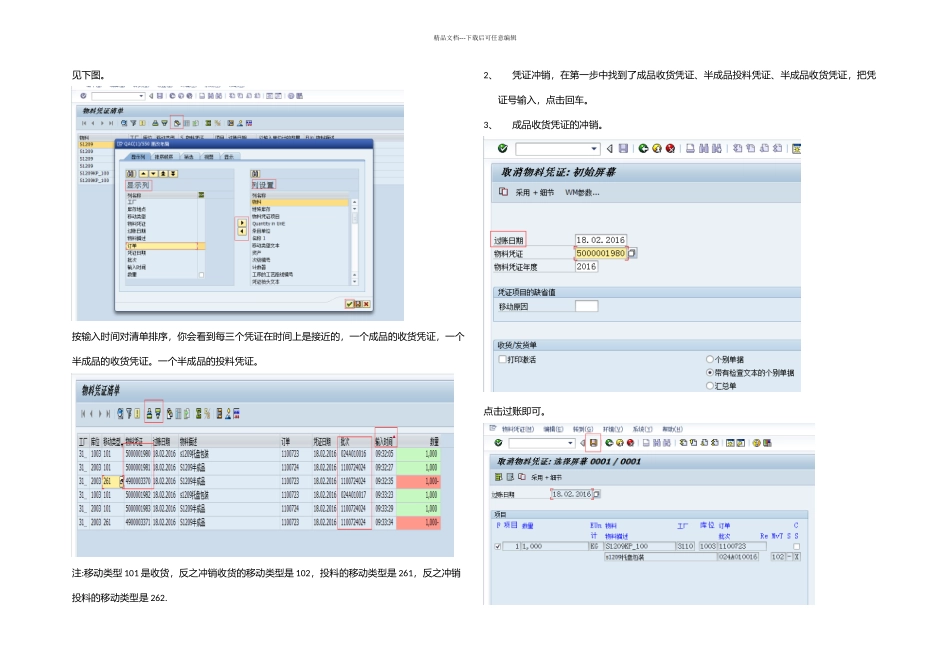This screenshot has width=950, height=672.
Task: Click Find binoculars icon in initial screen toolbar
Action: point(703,148)
